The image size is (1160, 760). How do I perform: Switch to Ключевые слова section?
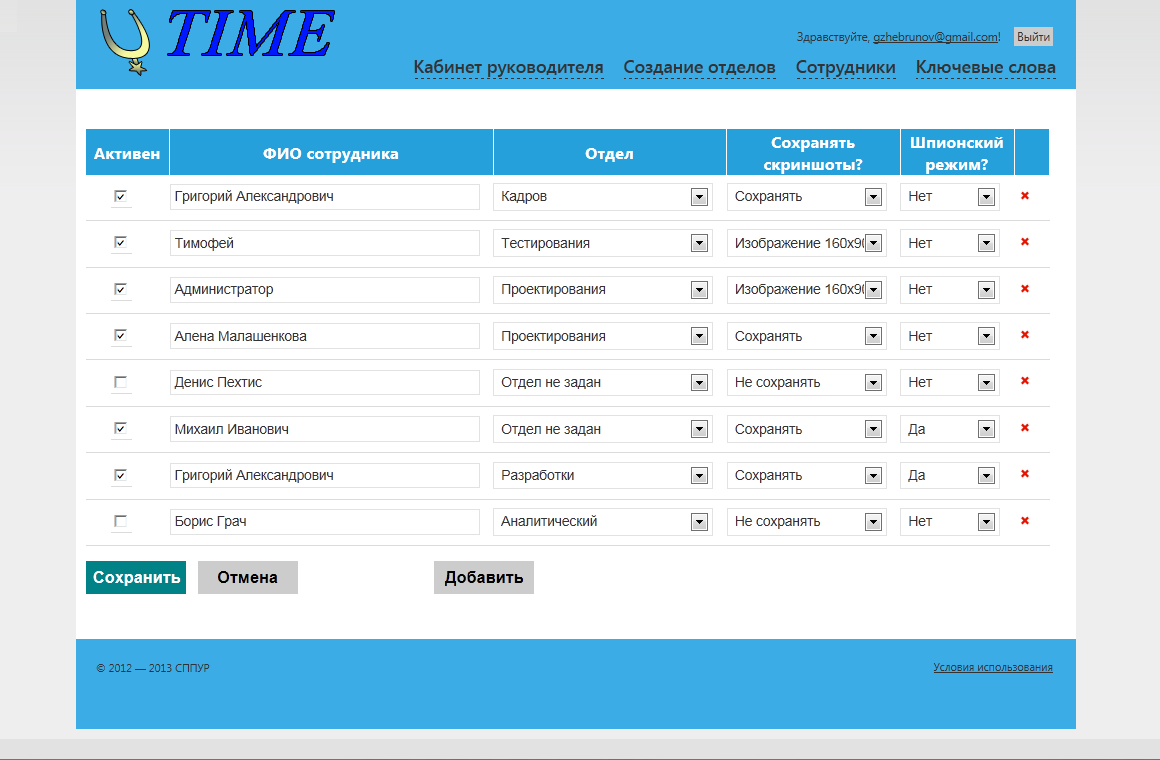tap(985, 68)
